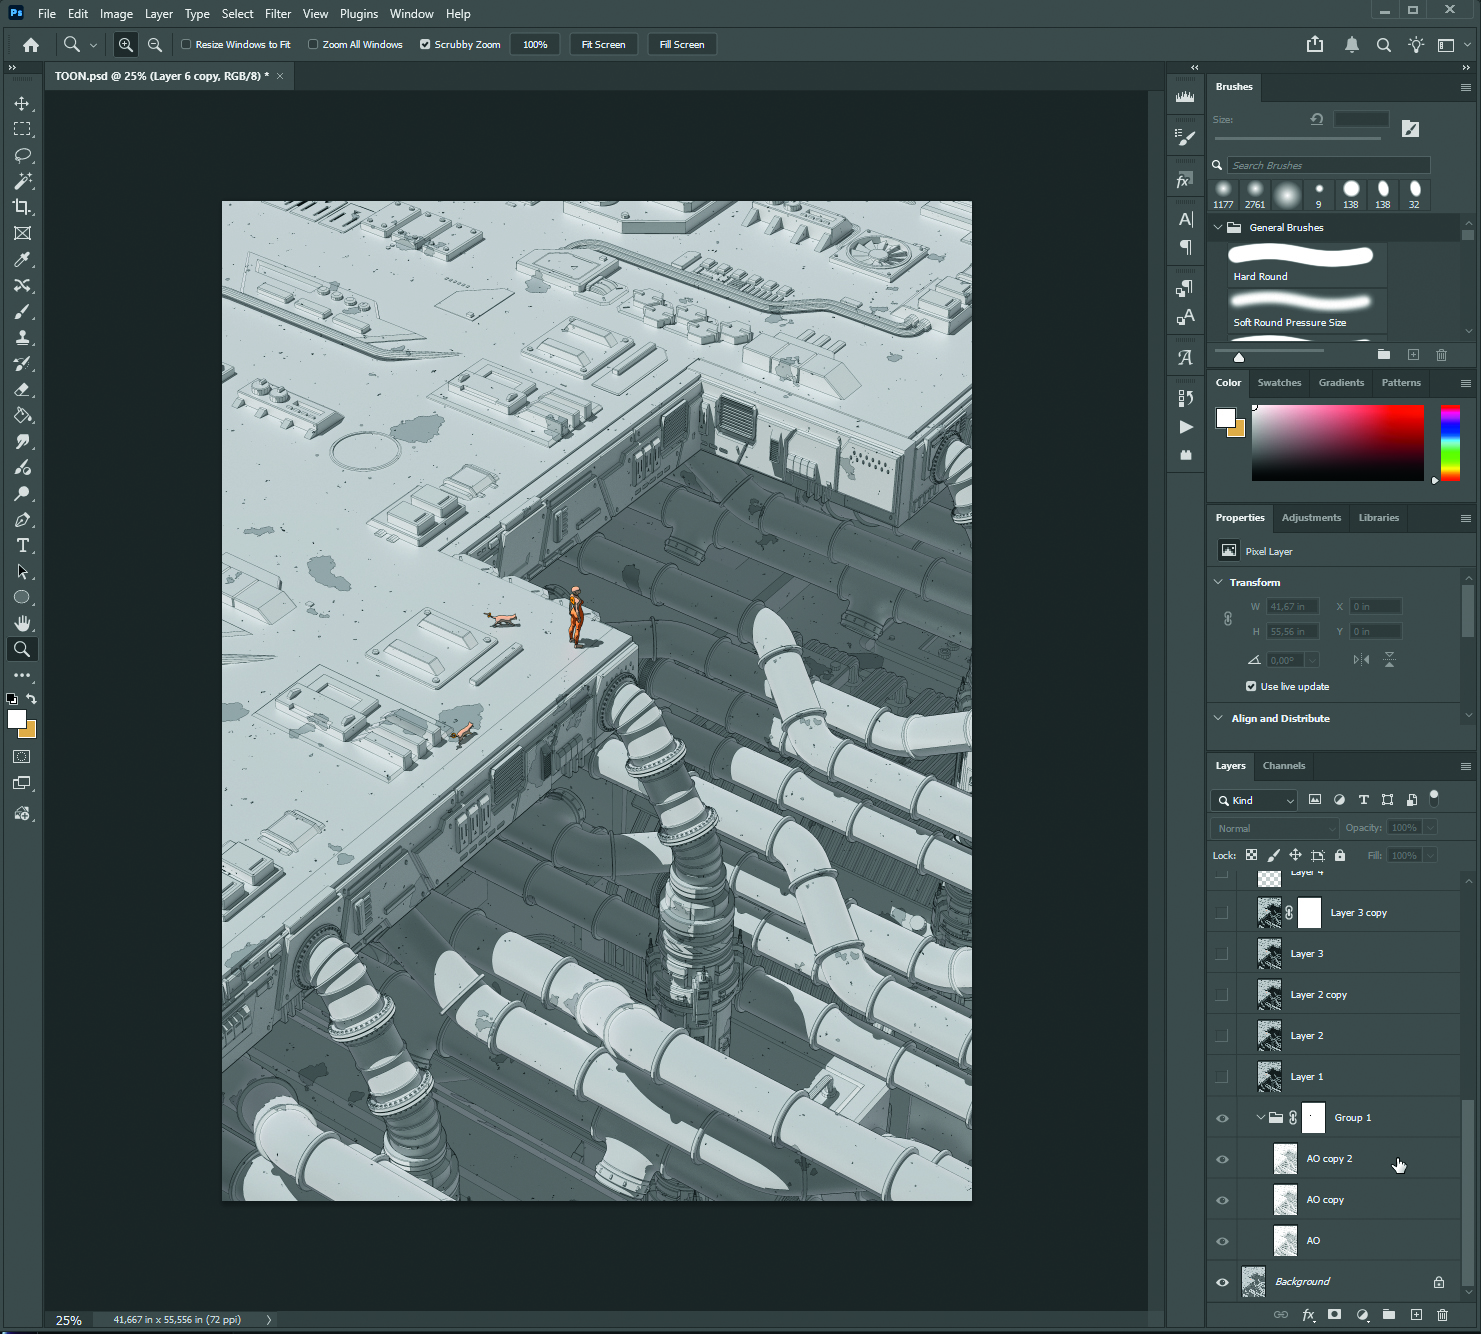The width and height of the screenshot is (1481, 1334).
Task: Select the Lasso tool
Action: pos(22,156)
